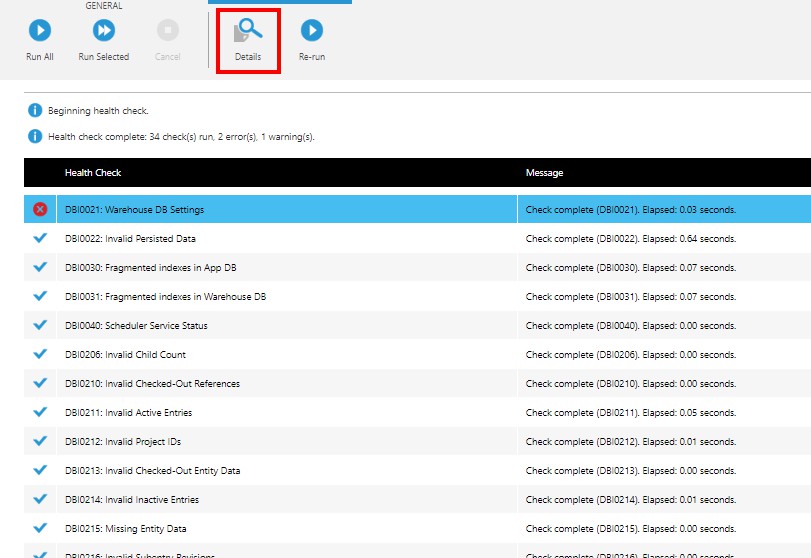Sort by the Health Check column header

[93, 173]
